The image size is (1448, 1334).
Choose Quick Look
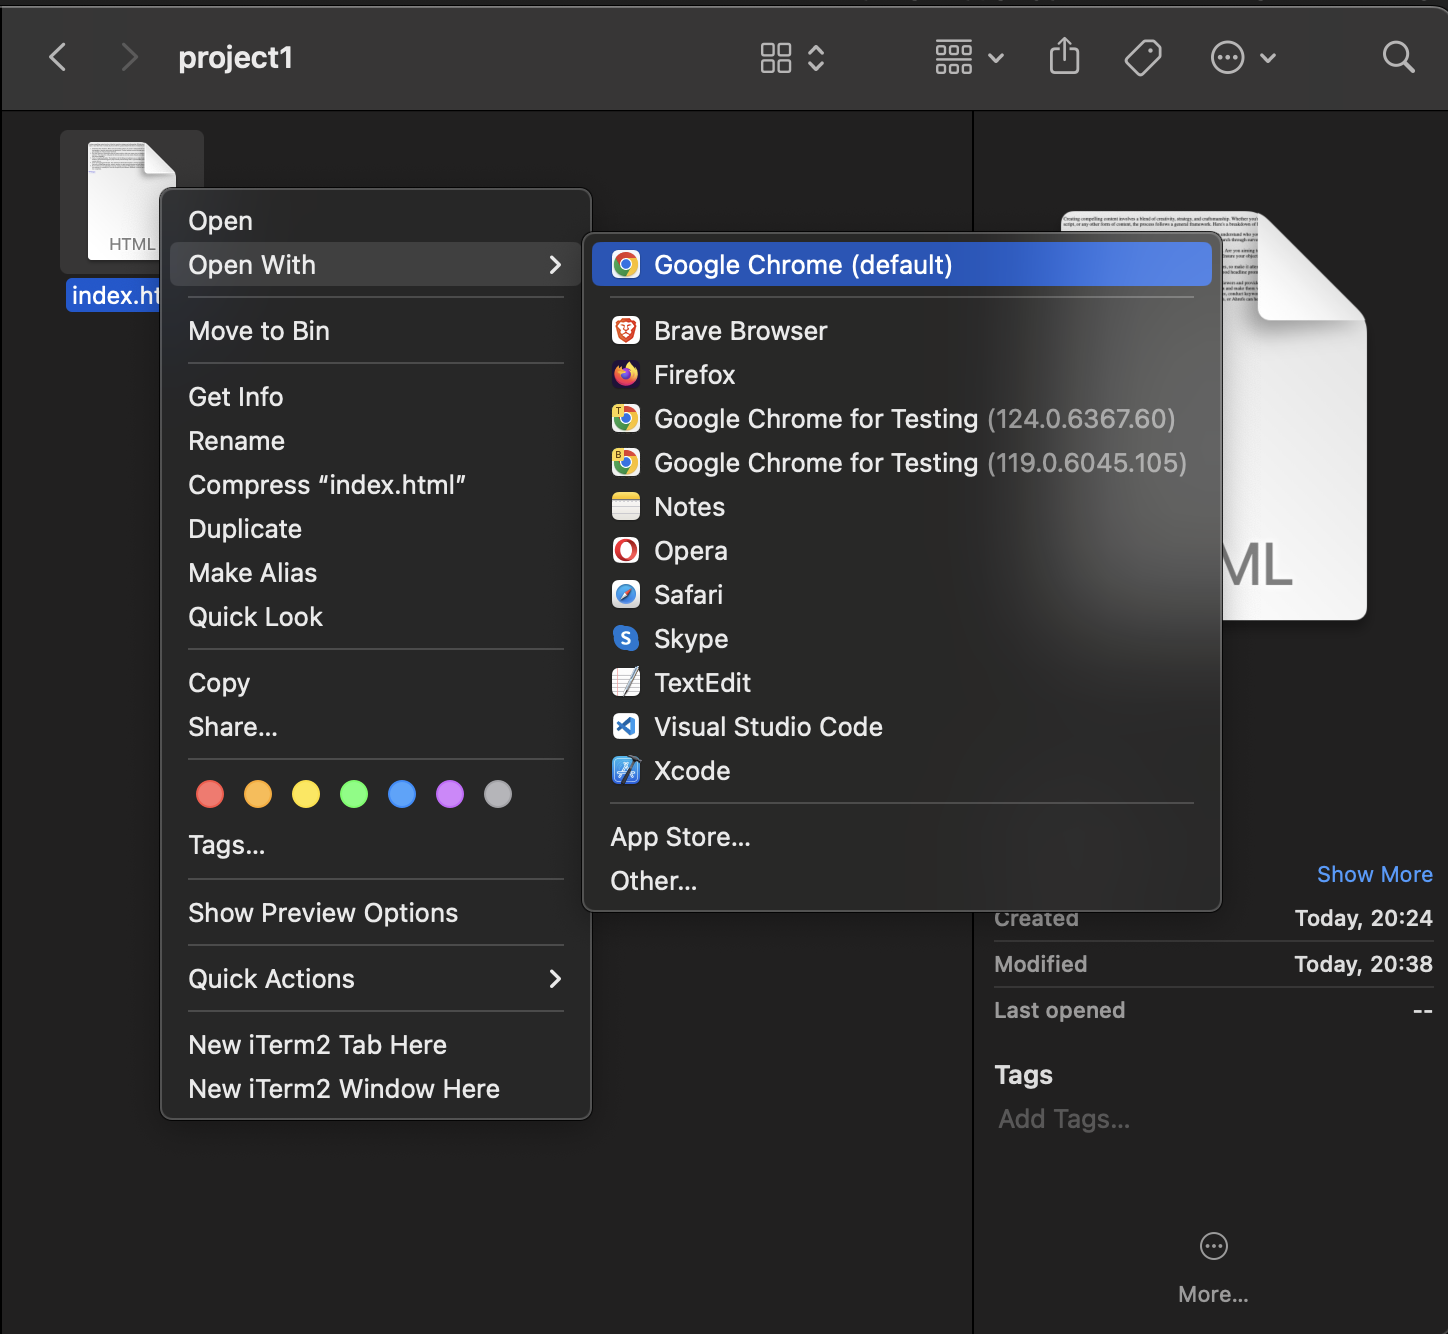[x=376, y=617]
